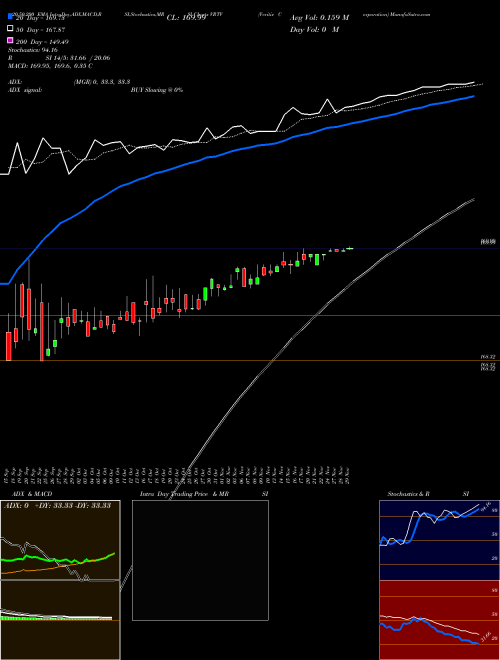Click the 'Avg Vol: 0.159 M' text
500x660 pixels.
319,18
